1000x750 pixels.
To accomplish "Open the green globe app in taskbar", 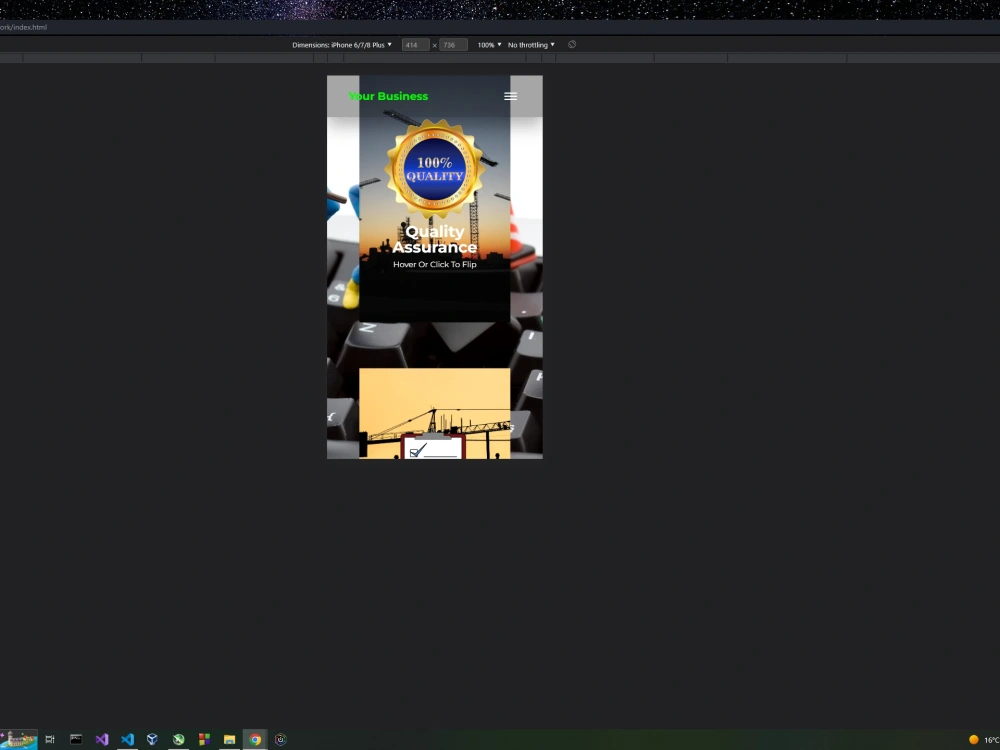I will tap(179, 739).
